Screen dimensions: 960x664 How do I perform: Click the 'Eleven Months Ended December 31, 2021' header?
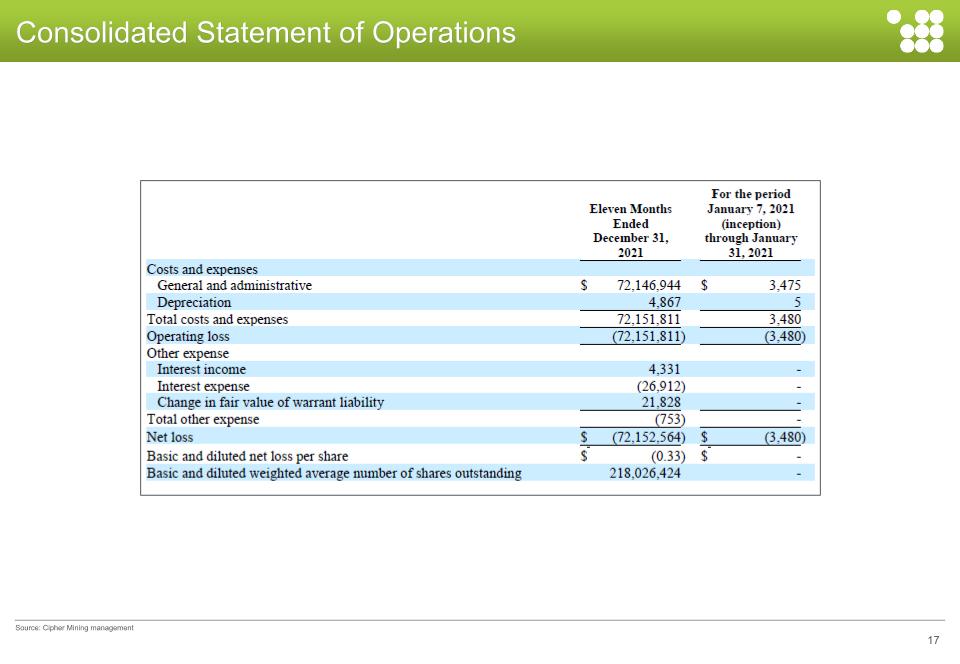click(631, 231)
